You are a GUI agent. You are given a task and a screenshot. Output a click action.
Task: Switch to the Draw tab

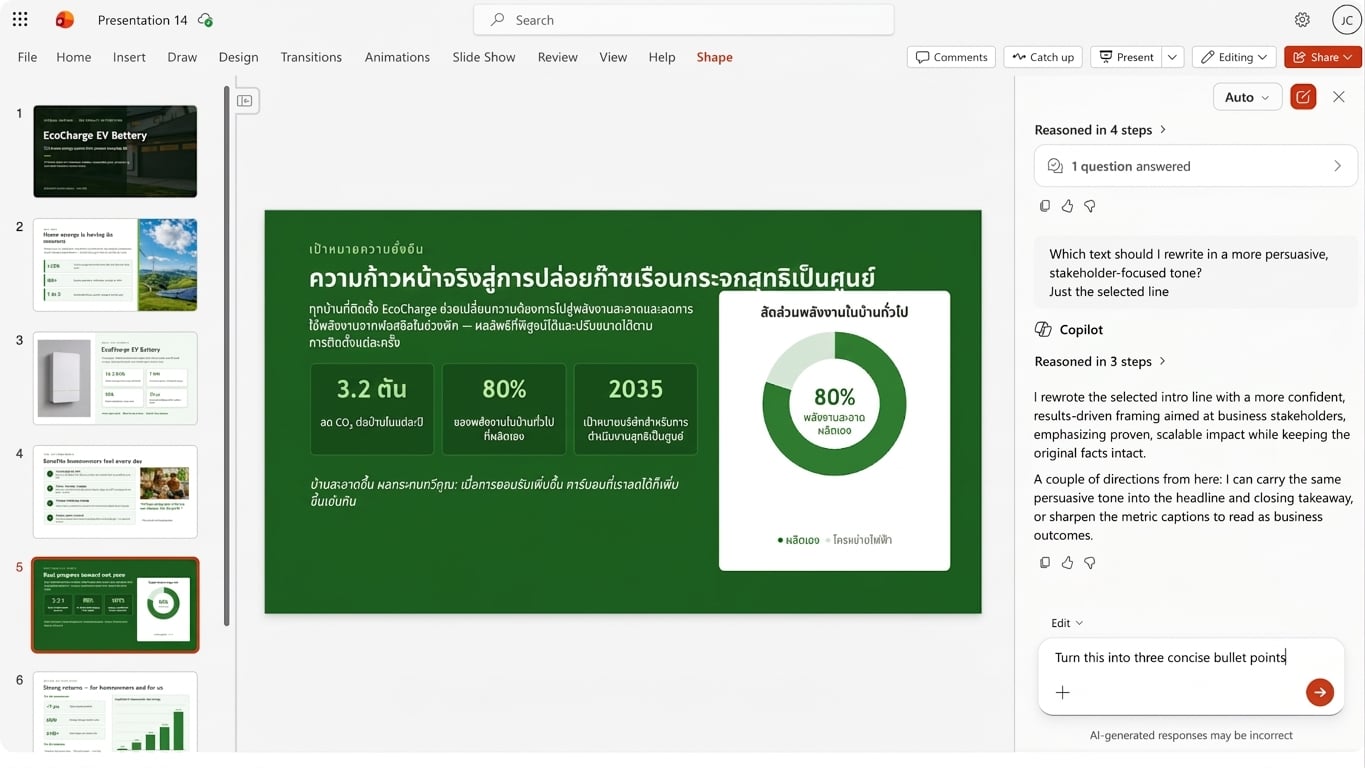click(x=182, y=57)
